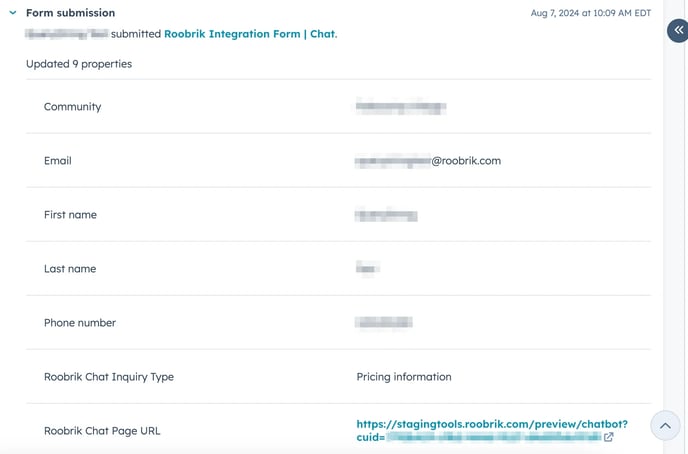Click the Updated 9 properties text
Screen dimensions: 688x454
[79, 64]
